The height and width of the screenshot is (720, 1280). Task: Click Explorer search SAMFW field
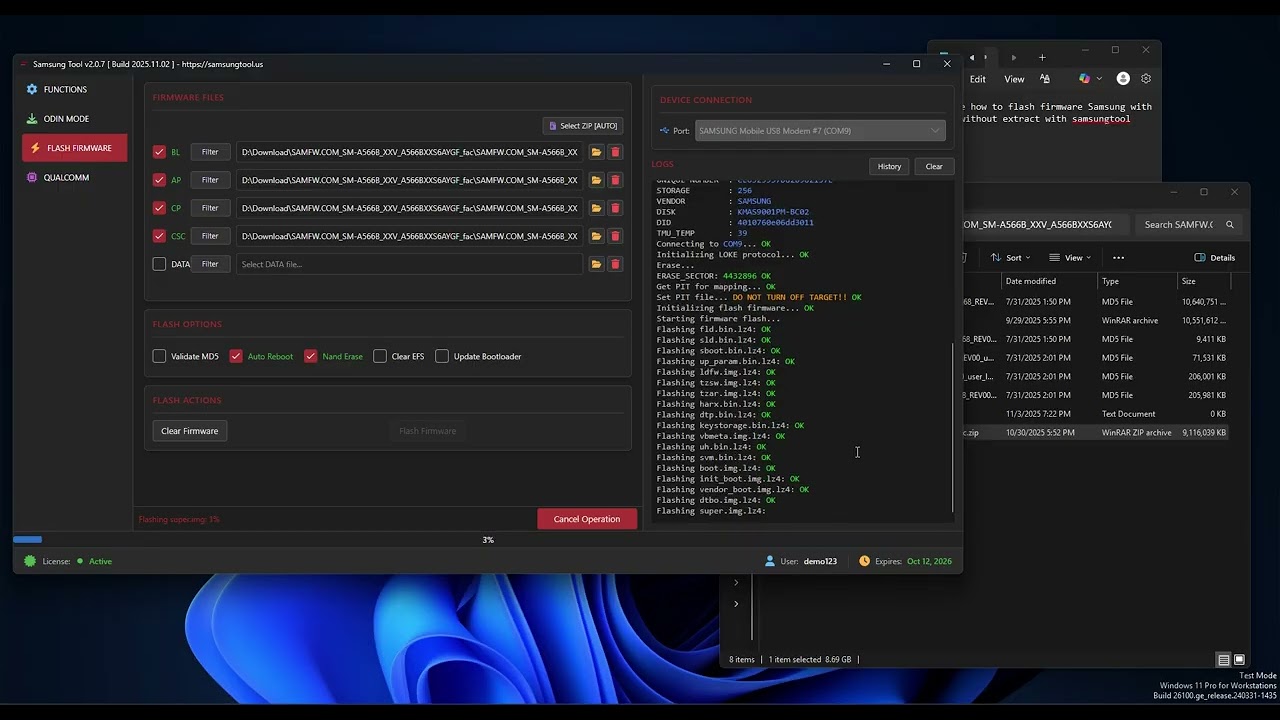point(1189,225)
